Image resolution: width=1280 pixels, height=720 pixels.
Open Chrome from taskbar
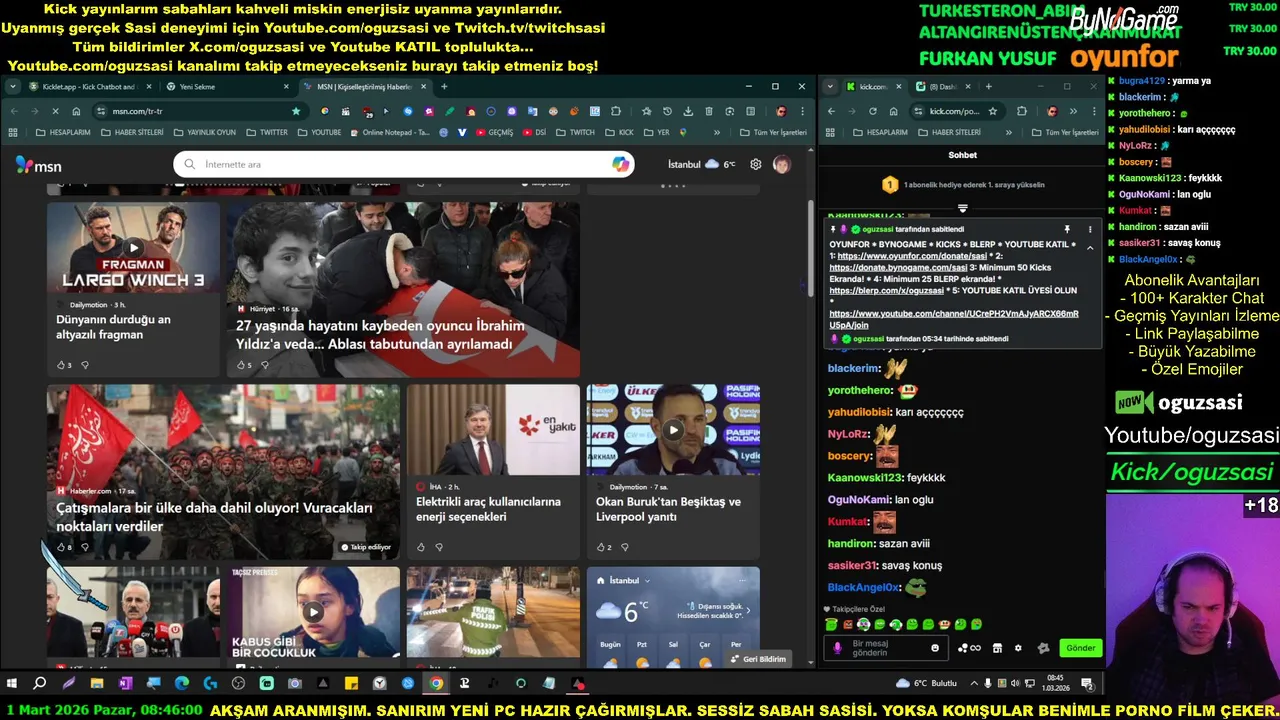pos(436,684)
